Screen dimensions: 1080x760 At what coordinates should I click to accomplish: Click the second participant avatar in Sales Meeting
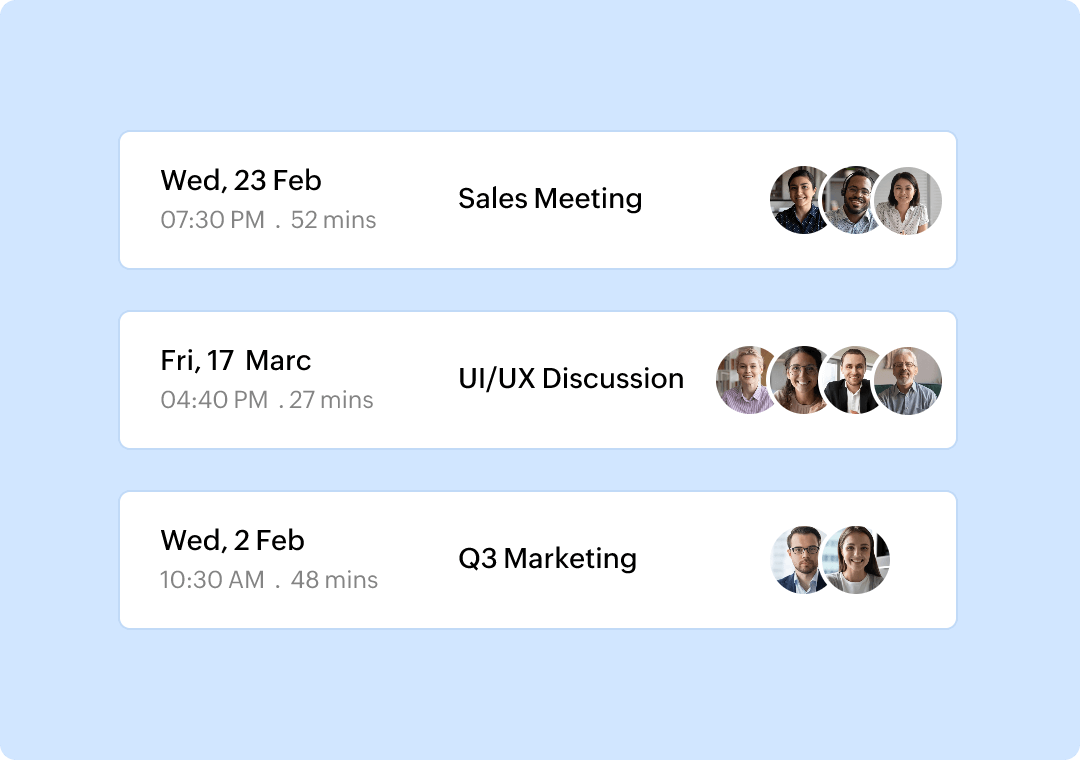855,199
